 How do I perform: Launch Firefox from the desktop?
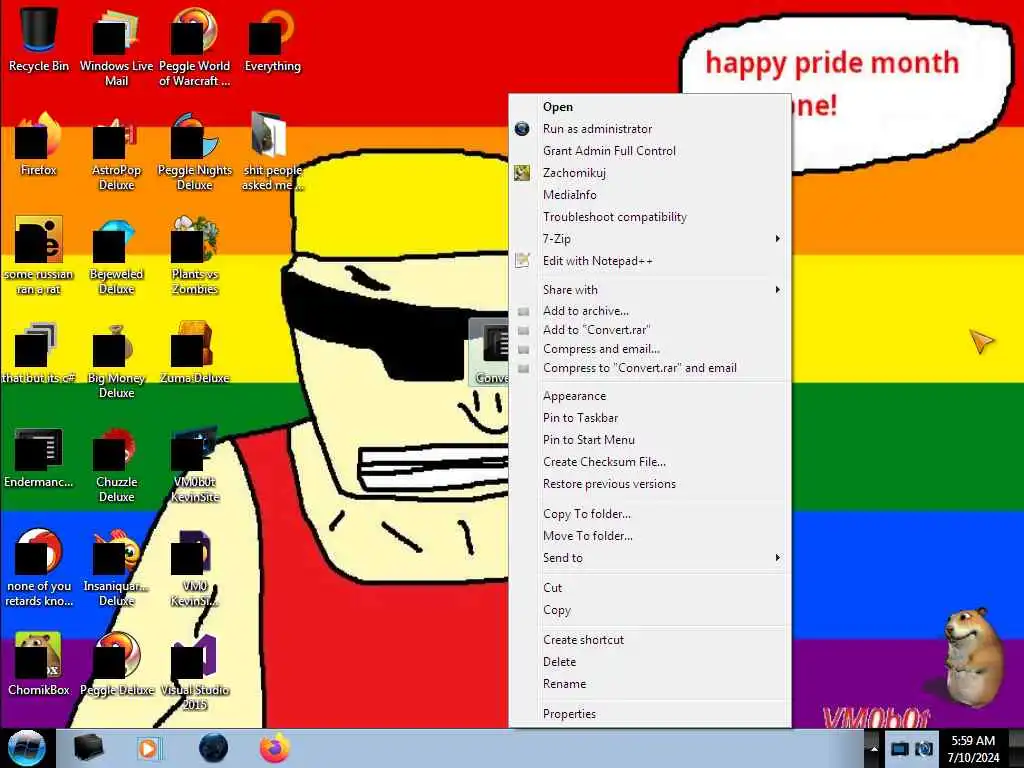coord(39,144)
